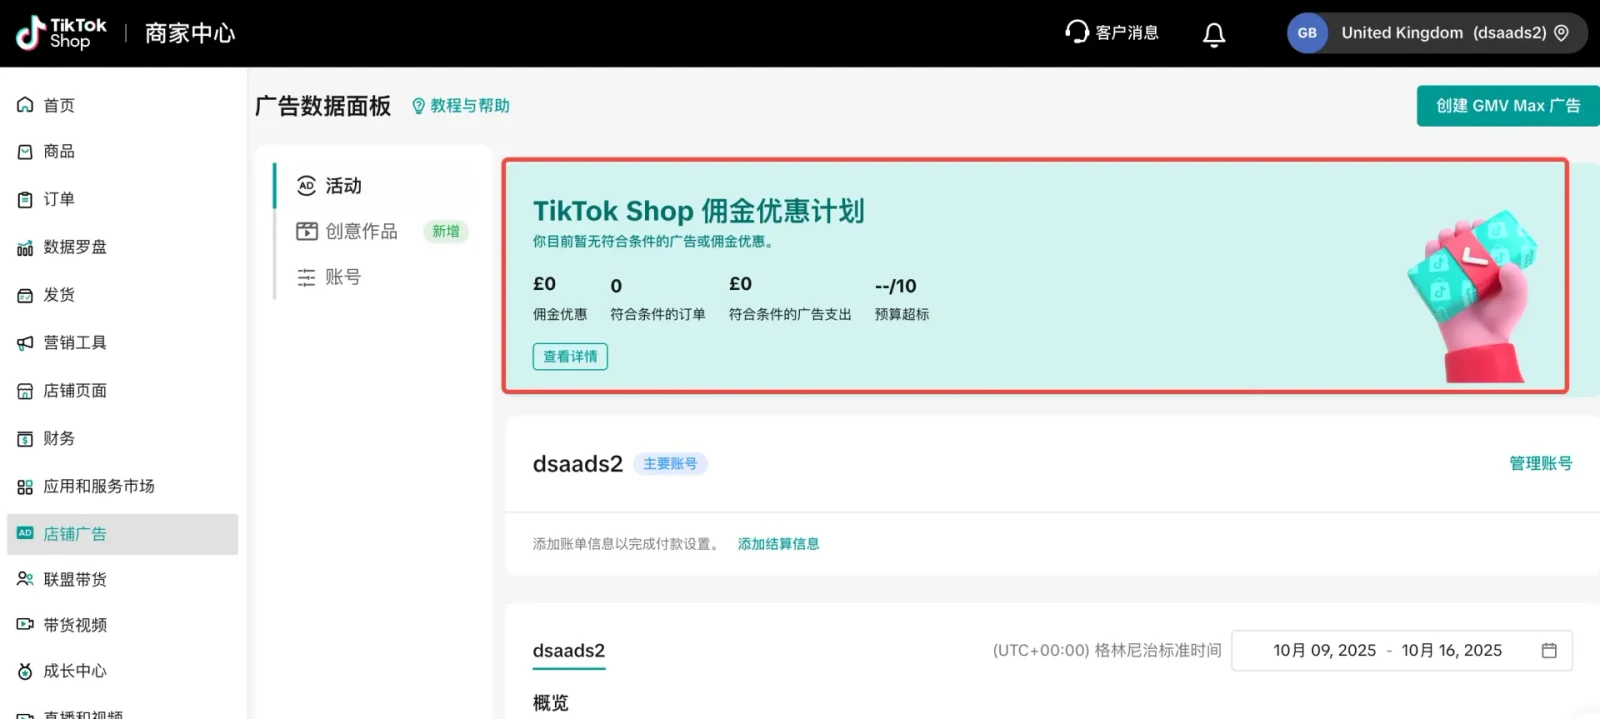Select 店铺广告 menu item
Screen dimensions: 1600x719
coord(122,534)
